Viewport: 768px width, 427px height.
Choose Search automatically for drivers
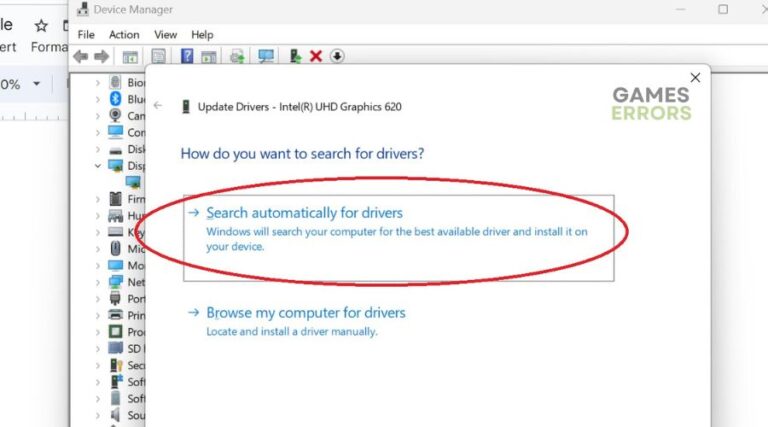304,213
